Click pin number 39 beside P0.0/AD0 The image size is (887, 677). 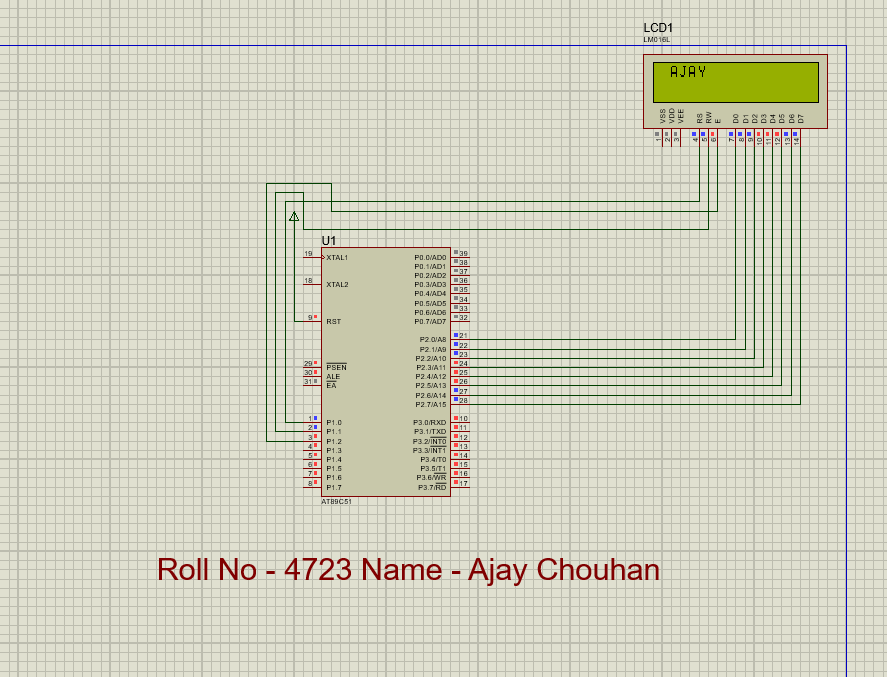[463, 253]
